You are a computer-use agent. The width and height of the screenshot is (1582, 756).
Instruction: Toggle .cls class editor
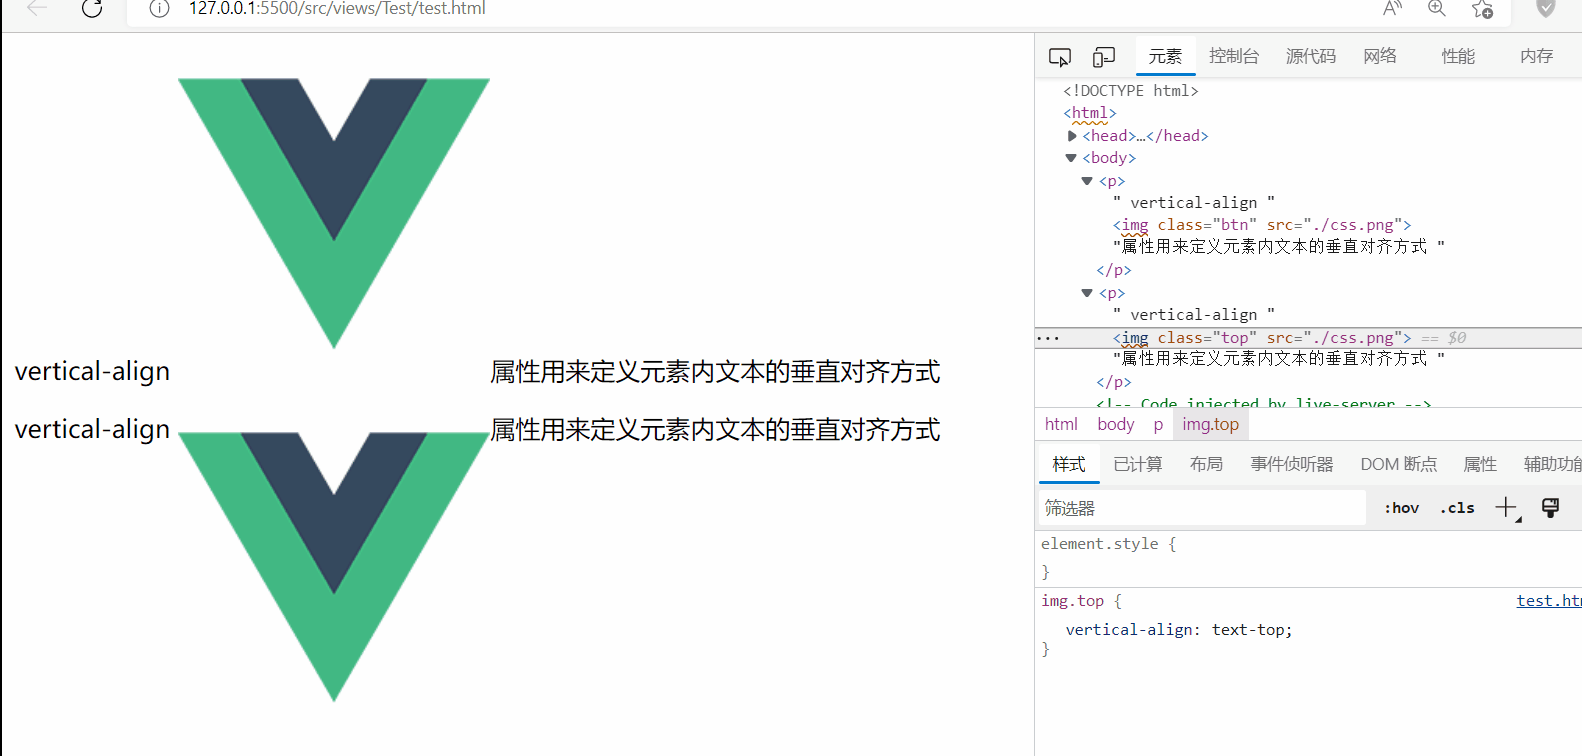click(1457, 508)
